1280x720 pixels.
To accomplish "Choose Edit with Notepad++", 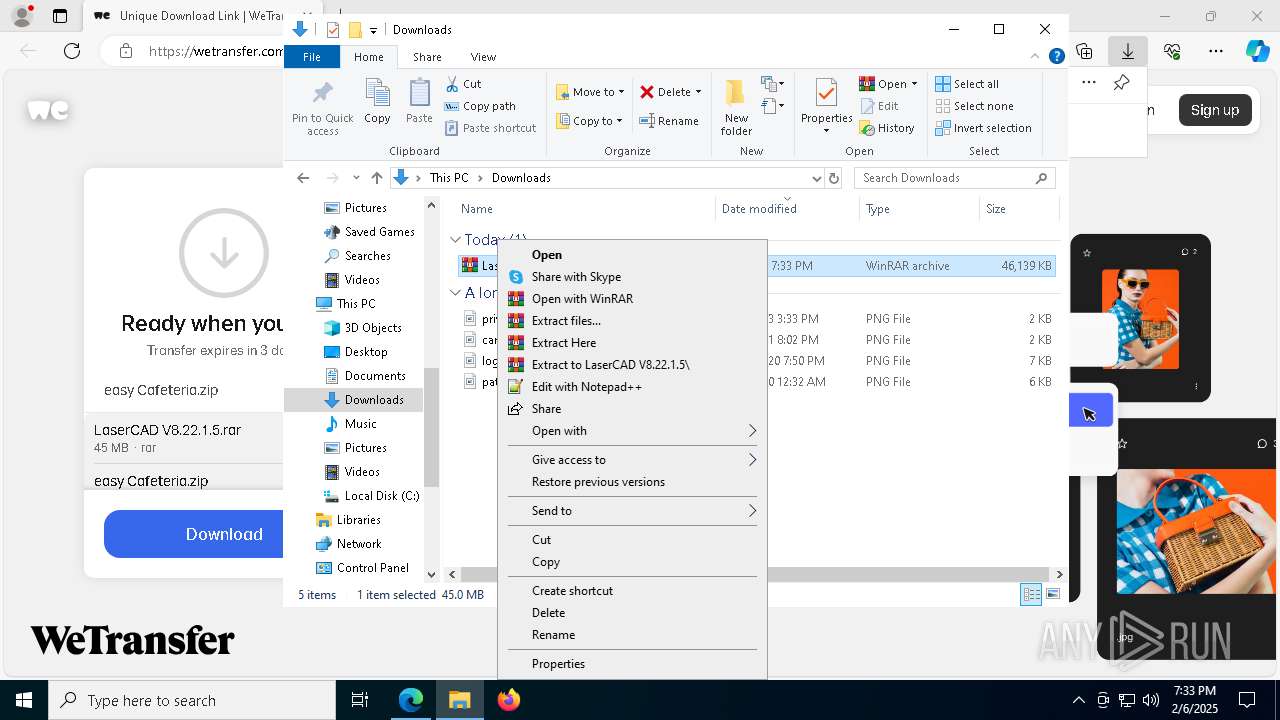I will point(632,387).
